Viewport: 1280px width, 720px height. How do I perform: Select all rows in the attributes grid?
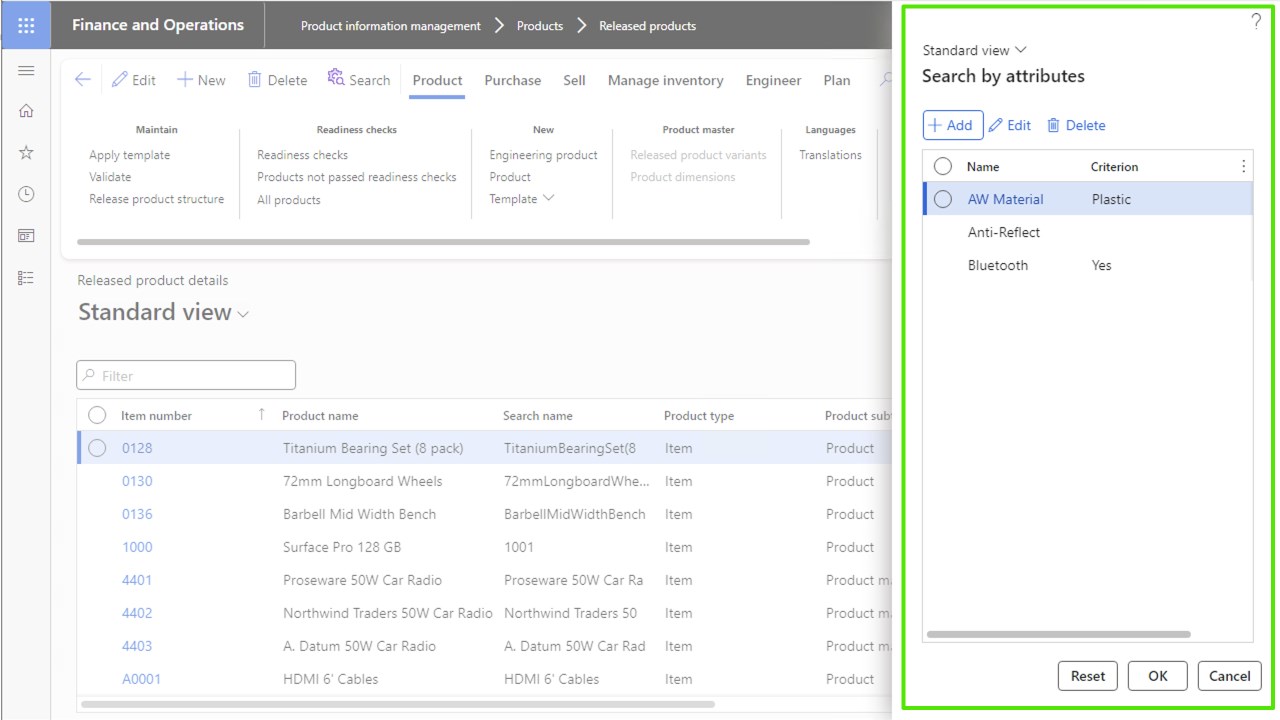pos(942,166)
